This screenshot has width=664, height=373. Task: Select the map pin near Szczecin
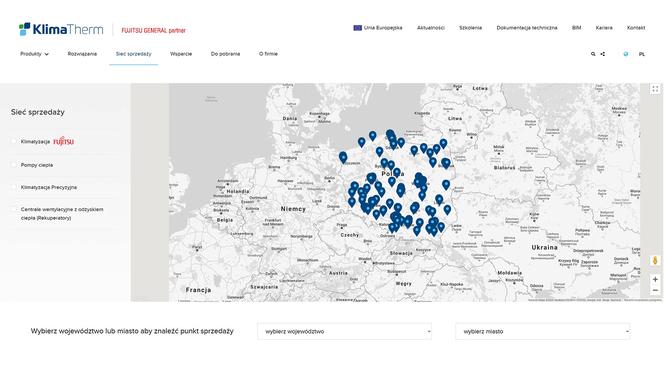click(x=343, y=157)
